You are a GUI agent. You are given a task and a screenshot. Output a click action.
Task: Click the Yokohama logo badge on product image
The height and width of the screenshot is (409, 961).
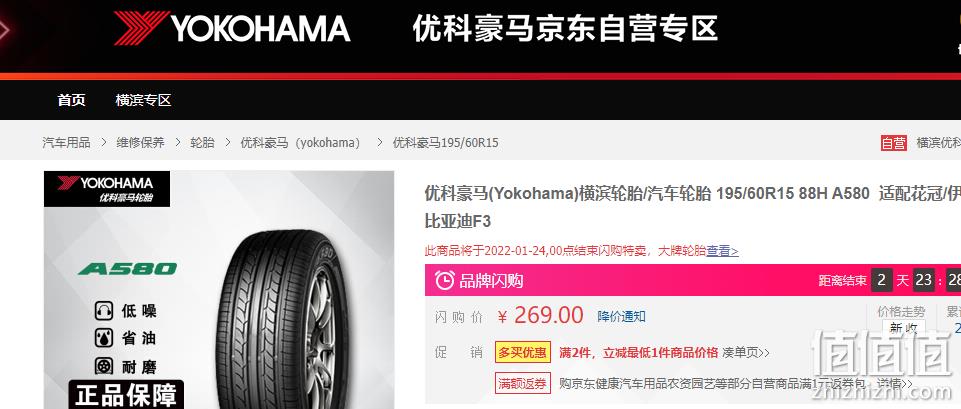[x=107, y=189]
